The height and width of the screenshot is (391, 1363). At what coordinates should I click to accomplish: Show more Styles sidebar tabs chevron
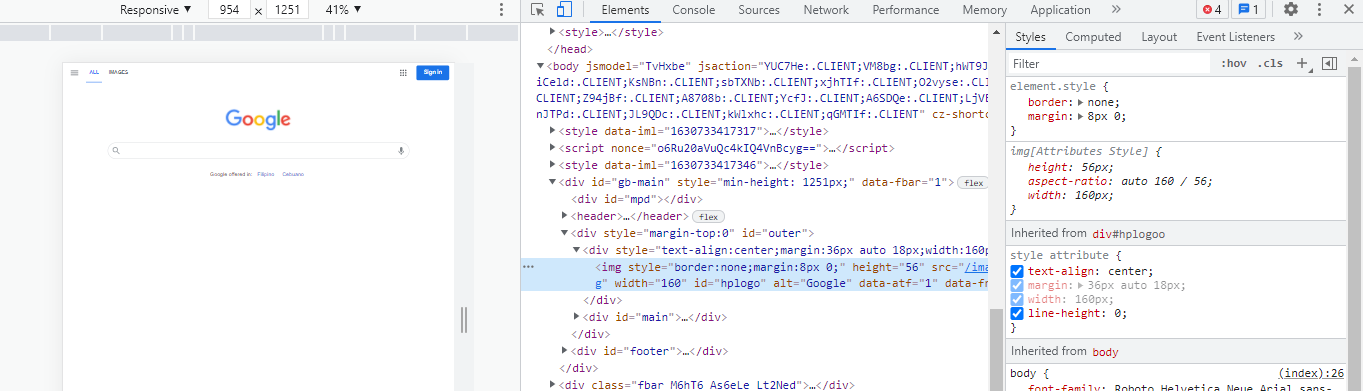(x=1298, y=37)
